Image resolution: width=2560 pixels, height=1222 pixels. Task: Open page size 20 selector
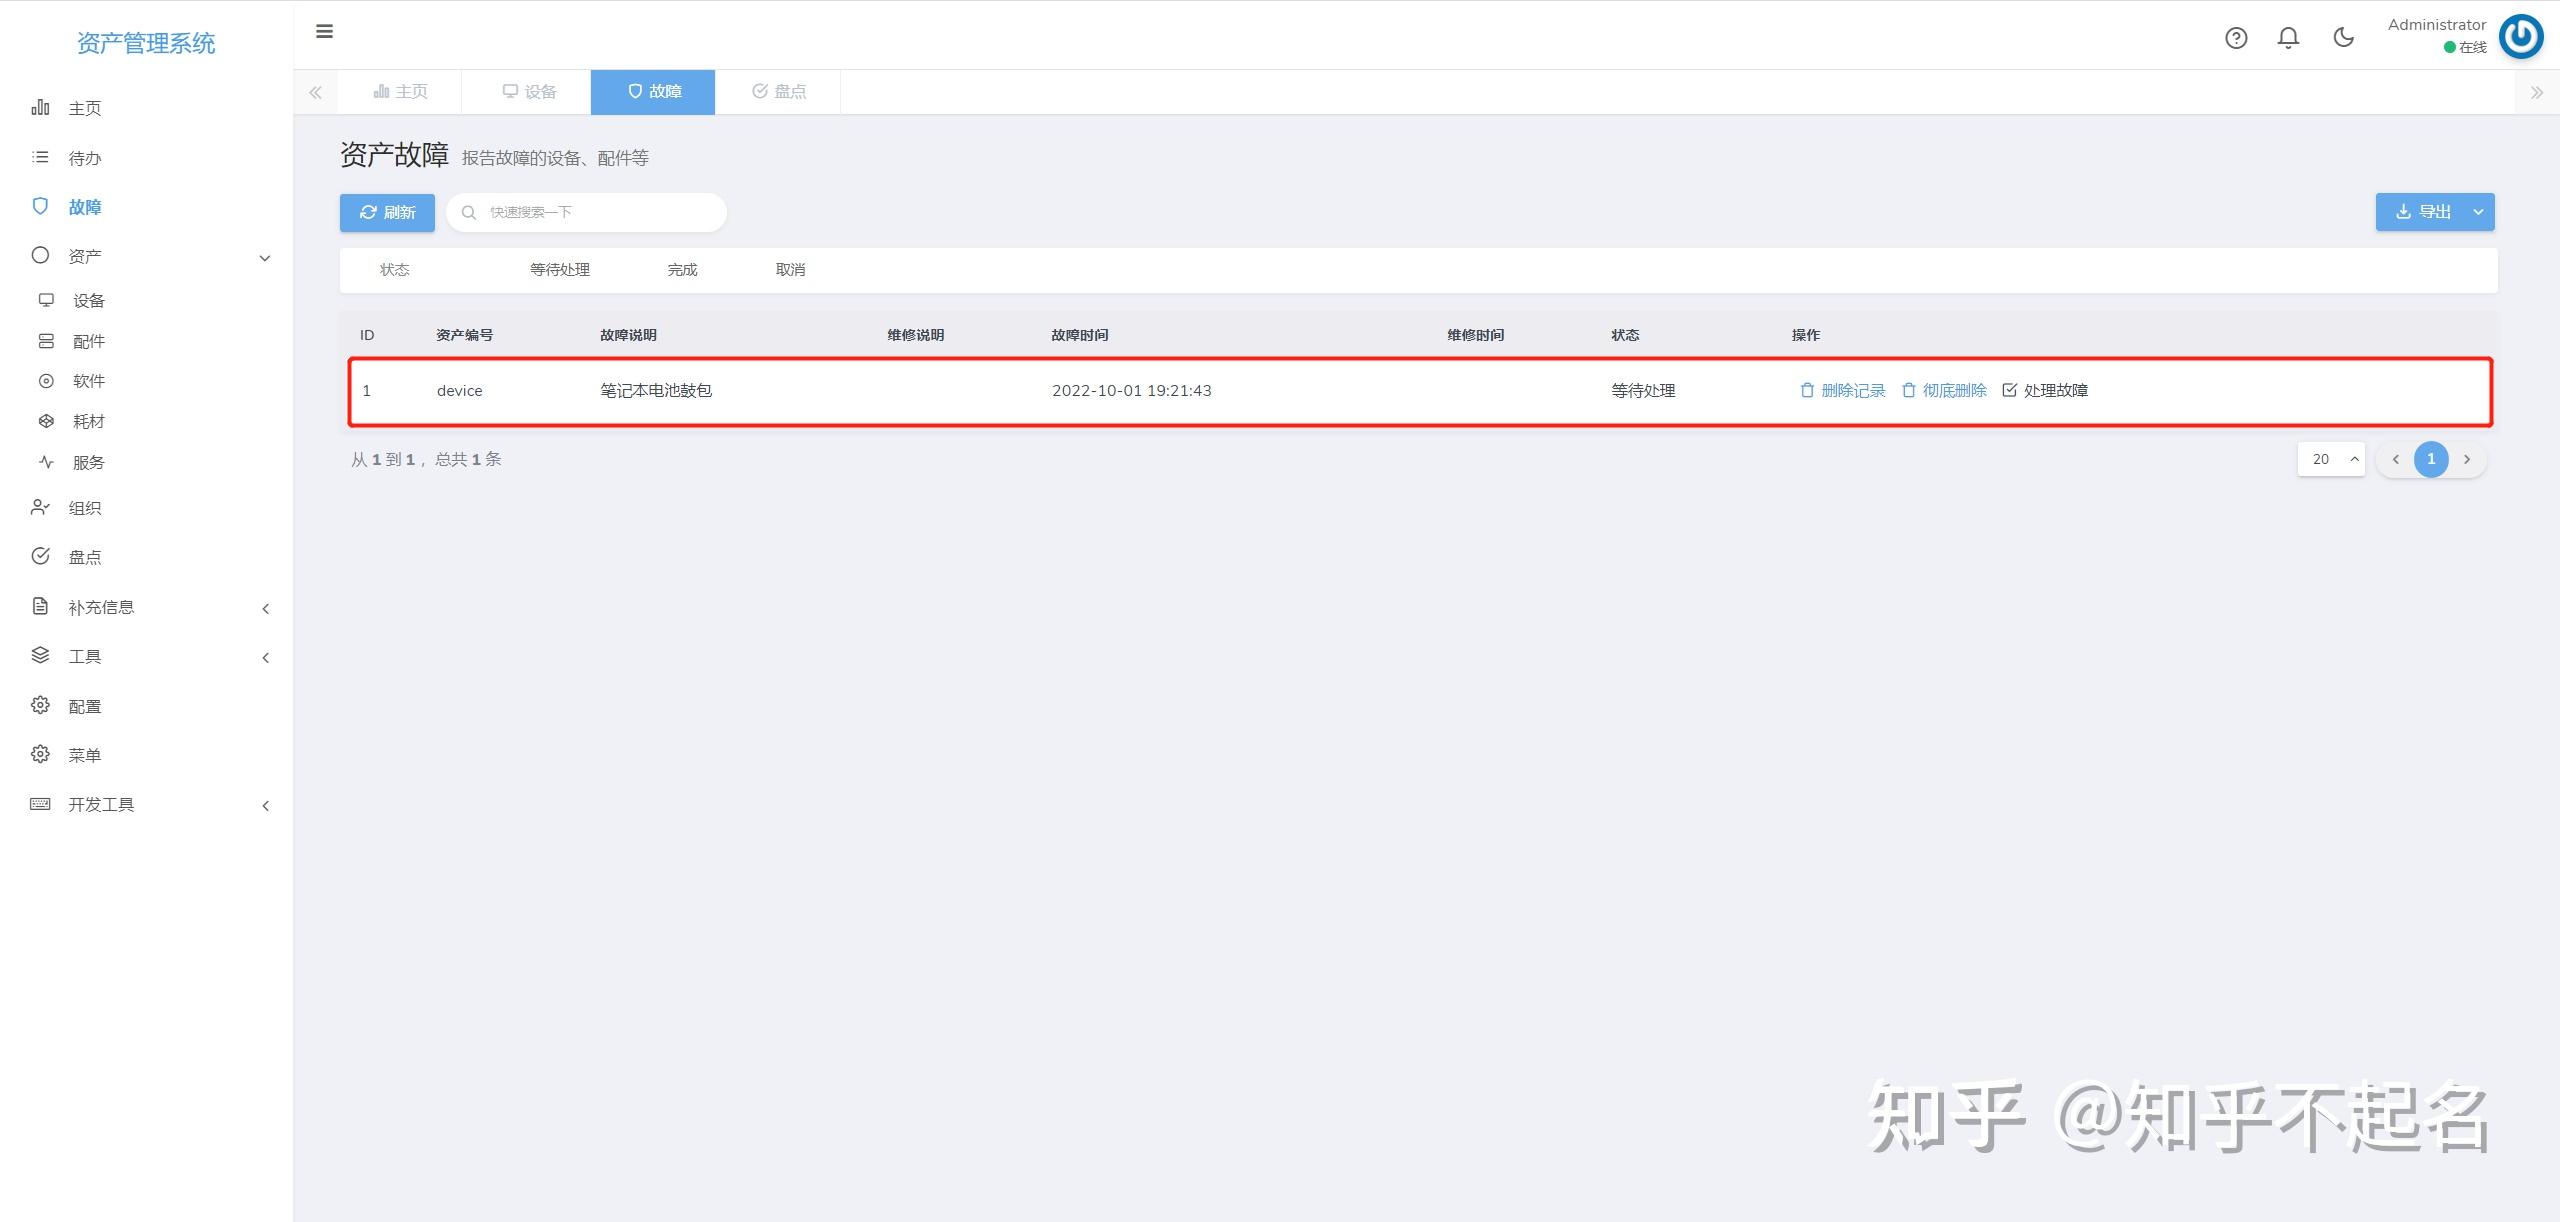tap(2331, 459)
